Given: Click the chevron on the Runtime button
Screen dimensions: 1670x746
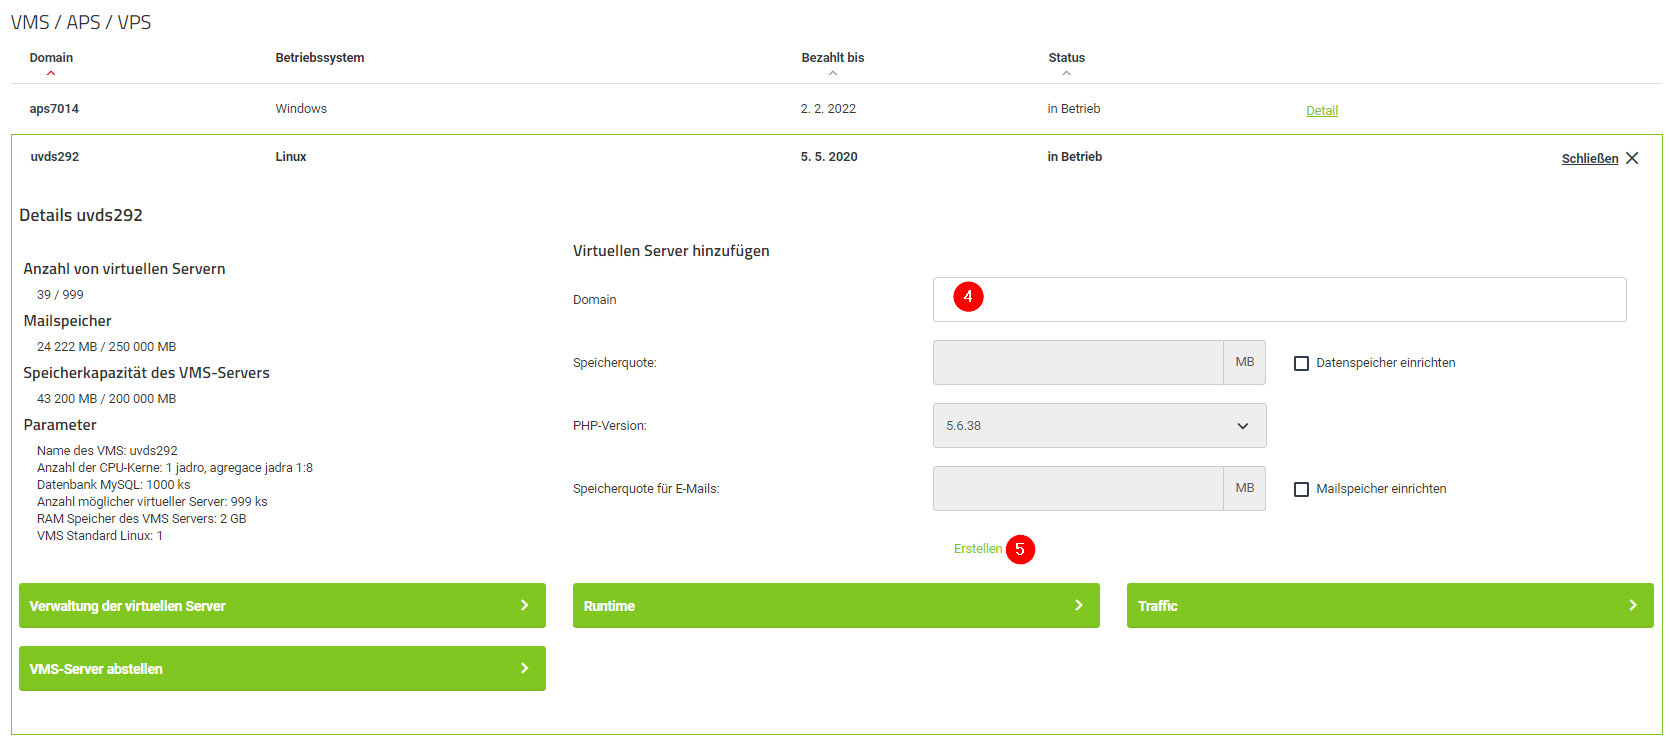Looking at the screenshot, I should click(1078, 605).
